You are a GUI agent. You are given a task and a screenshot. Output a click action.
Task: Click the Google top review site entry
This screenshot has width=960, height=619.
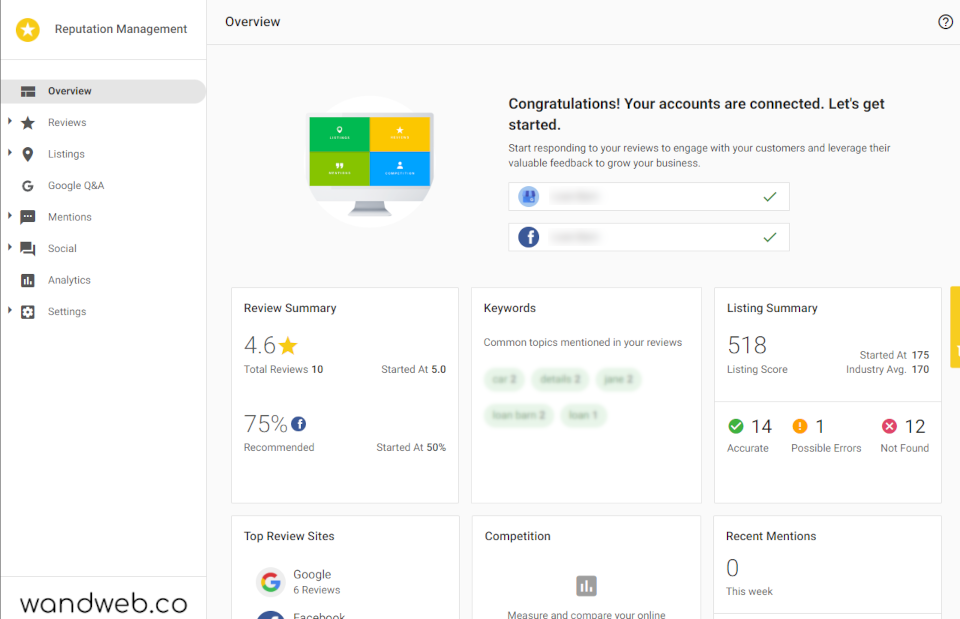(311, 581)
